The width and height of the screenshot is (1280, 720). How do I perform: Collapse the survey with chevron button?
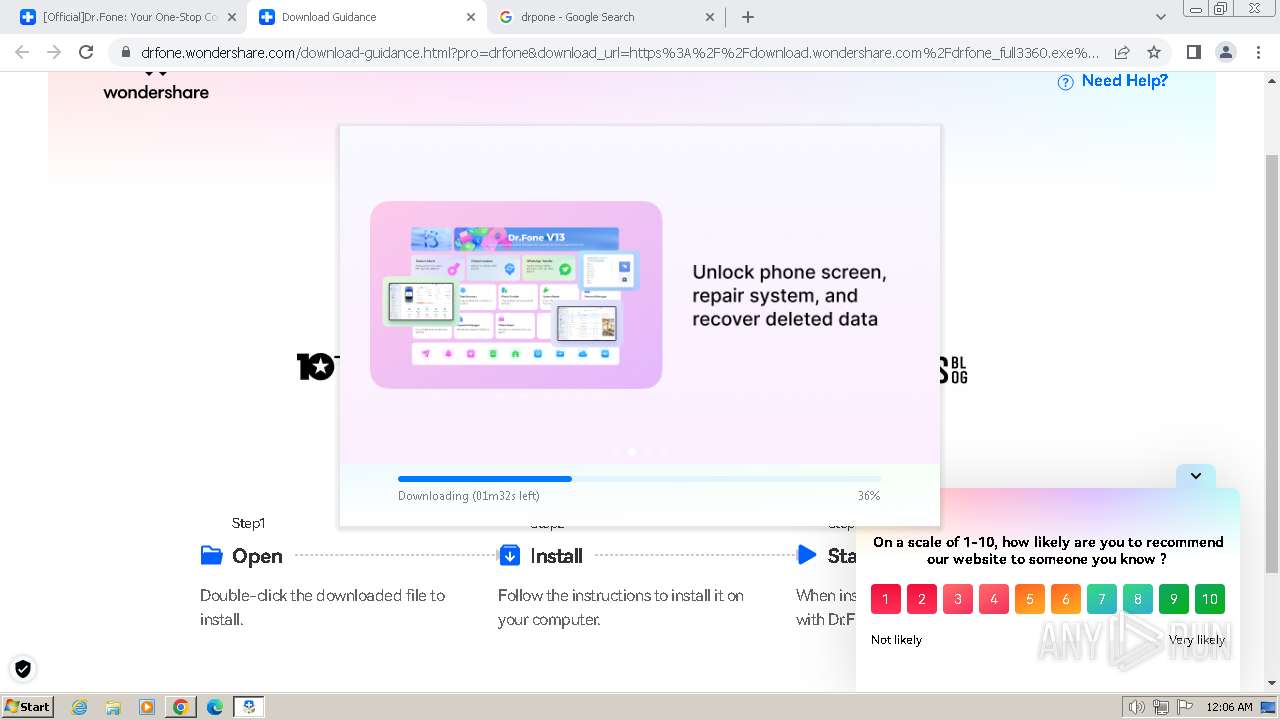[1196, 476]
